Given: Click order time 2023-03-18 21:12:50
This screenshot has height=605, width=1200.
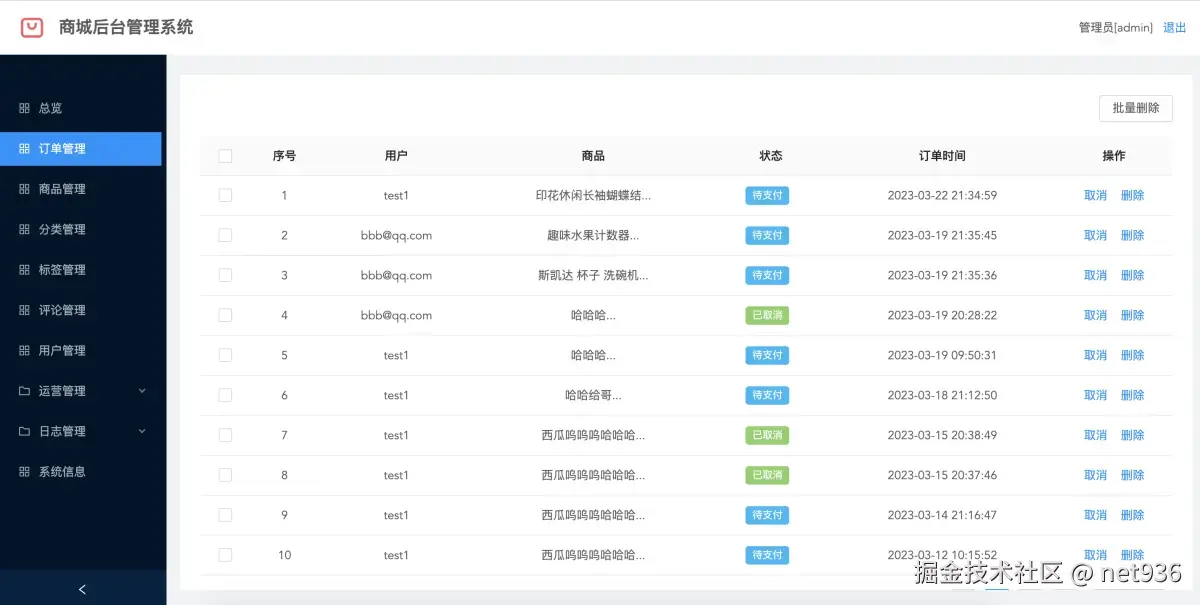Looking at the screenshot, I should click(x=942, y=395).
